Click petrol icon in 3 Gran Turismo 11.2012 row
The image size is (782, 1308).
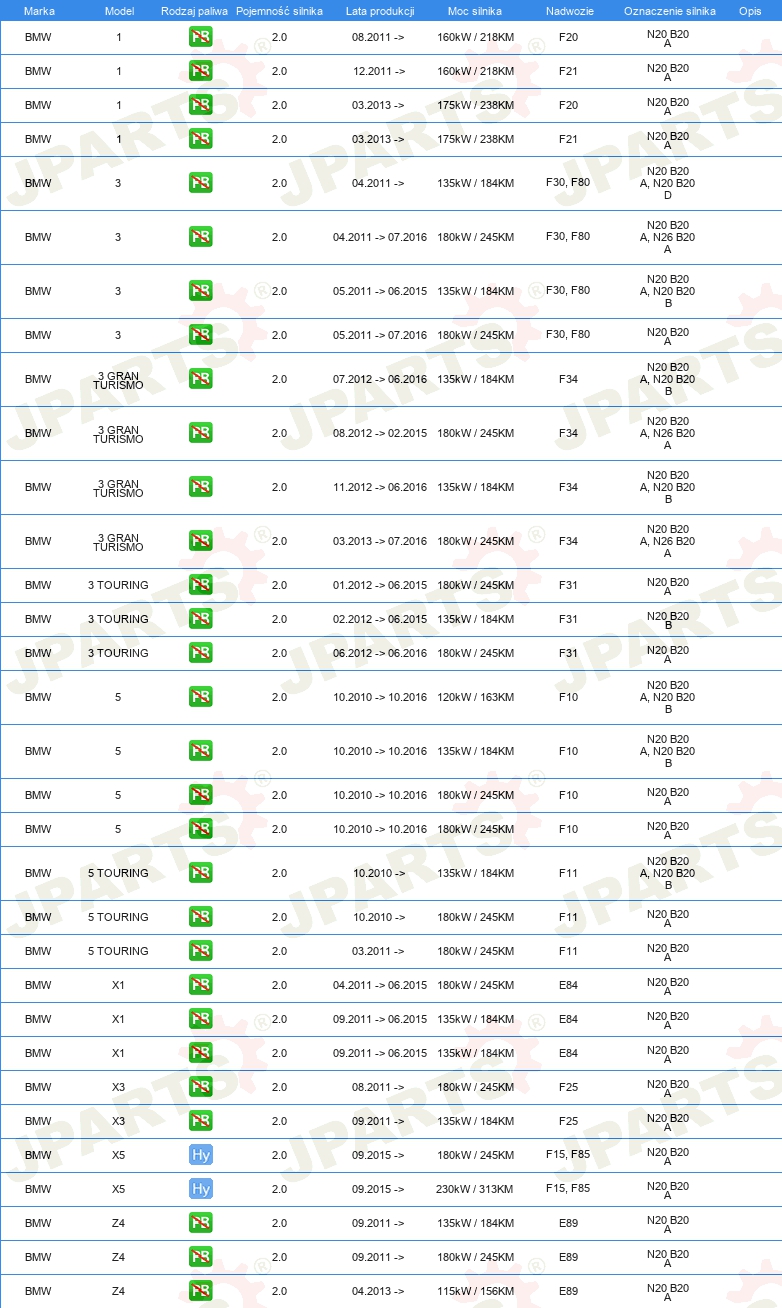point(201,487)
